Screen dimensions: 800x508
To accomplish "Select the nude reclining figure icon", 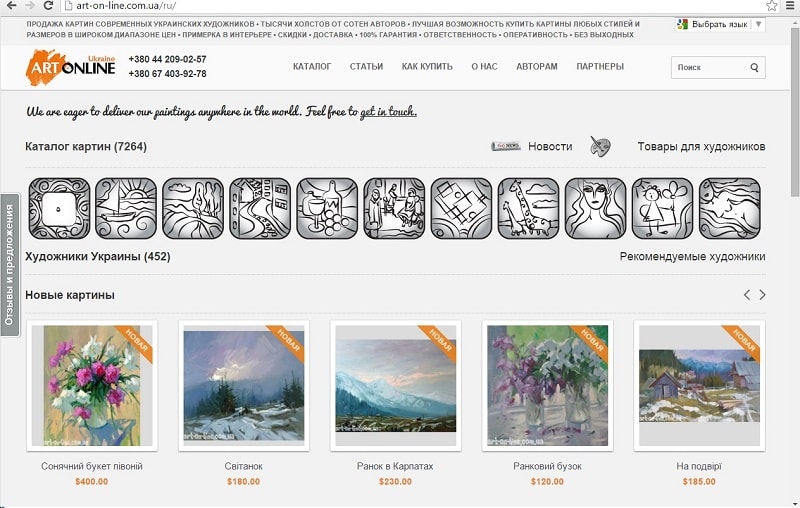I will tap(730, 208).
